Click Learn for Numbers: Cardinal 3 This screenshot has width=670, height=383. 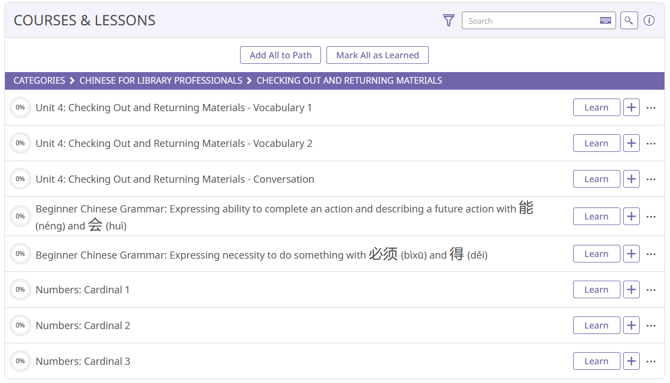(596, 361)
